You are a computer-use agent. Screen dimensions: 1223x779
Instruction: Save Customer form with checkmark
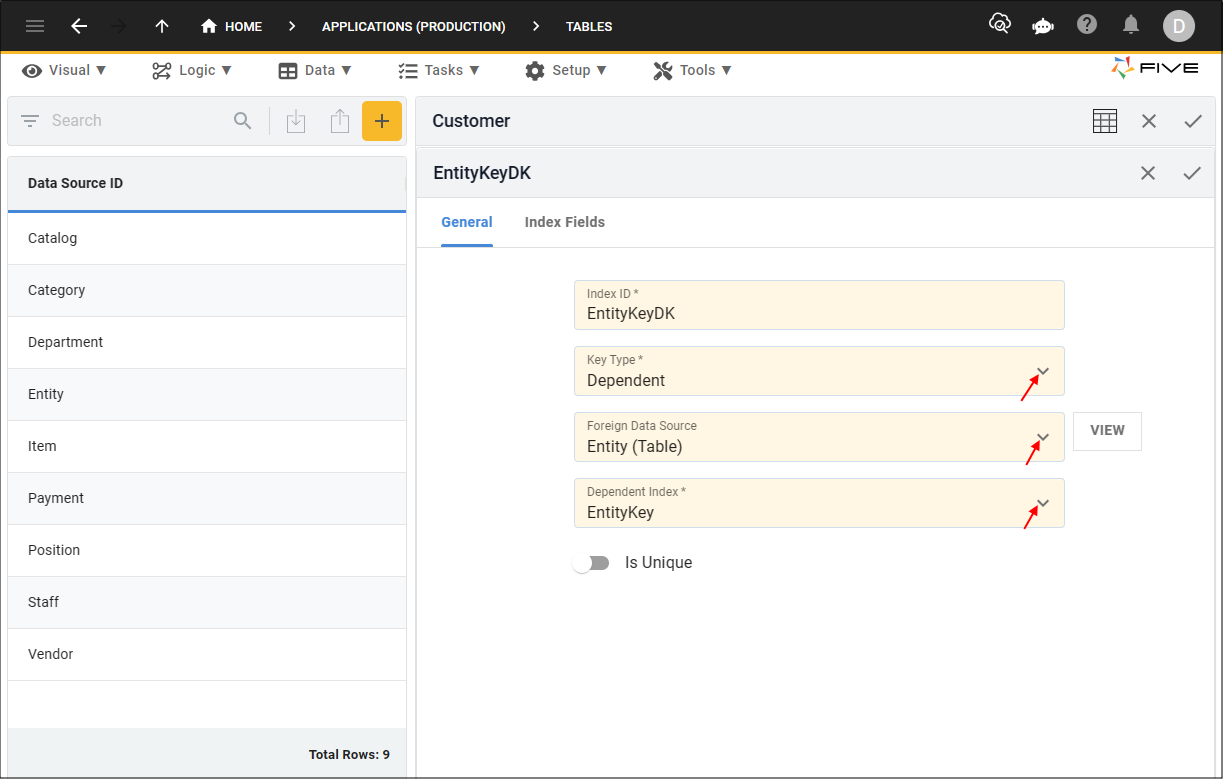tap(1193, 121)
